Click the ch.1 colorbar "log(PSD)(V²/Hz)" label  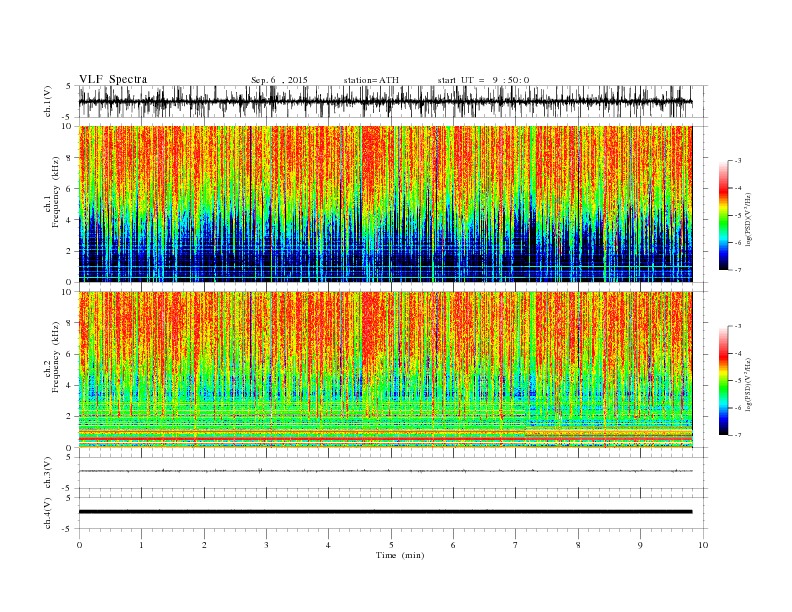tap(749, 219)
